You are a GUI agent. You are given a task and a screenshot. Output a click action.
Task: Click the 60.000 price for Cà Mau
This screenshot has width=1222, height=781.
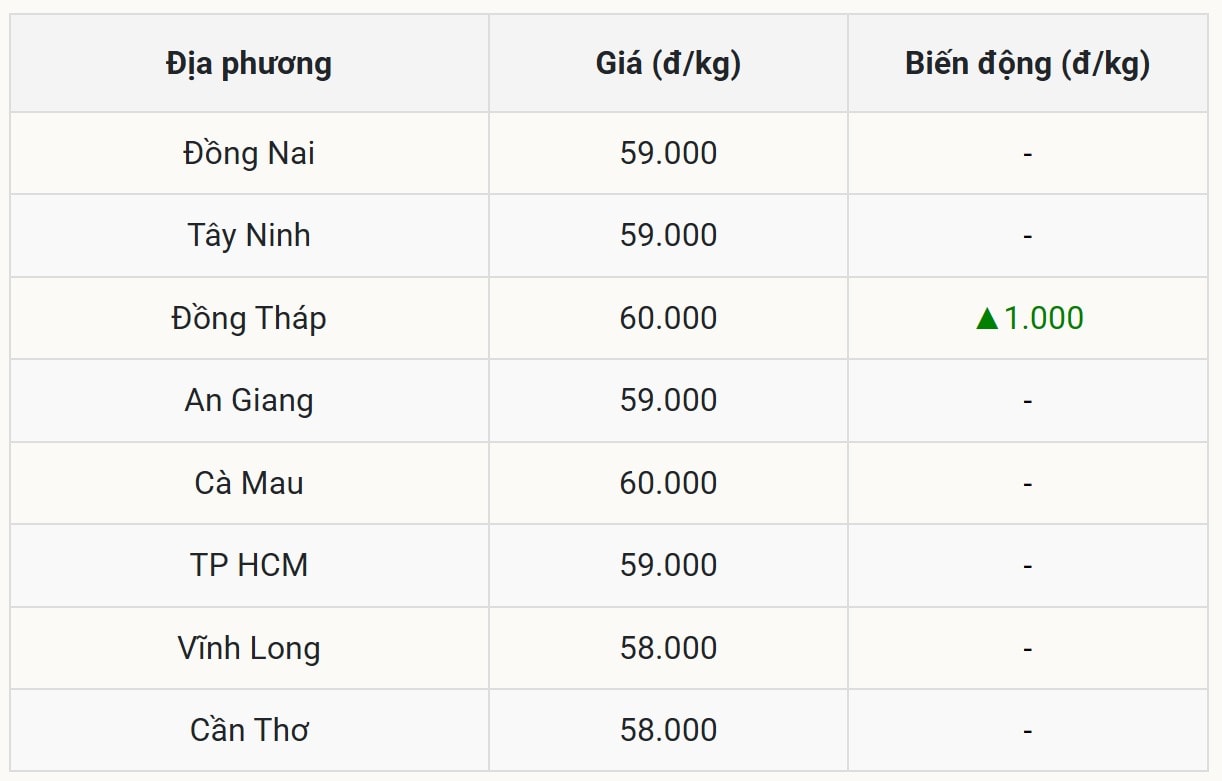[x=668, y=484]
